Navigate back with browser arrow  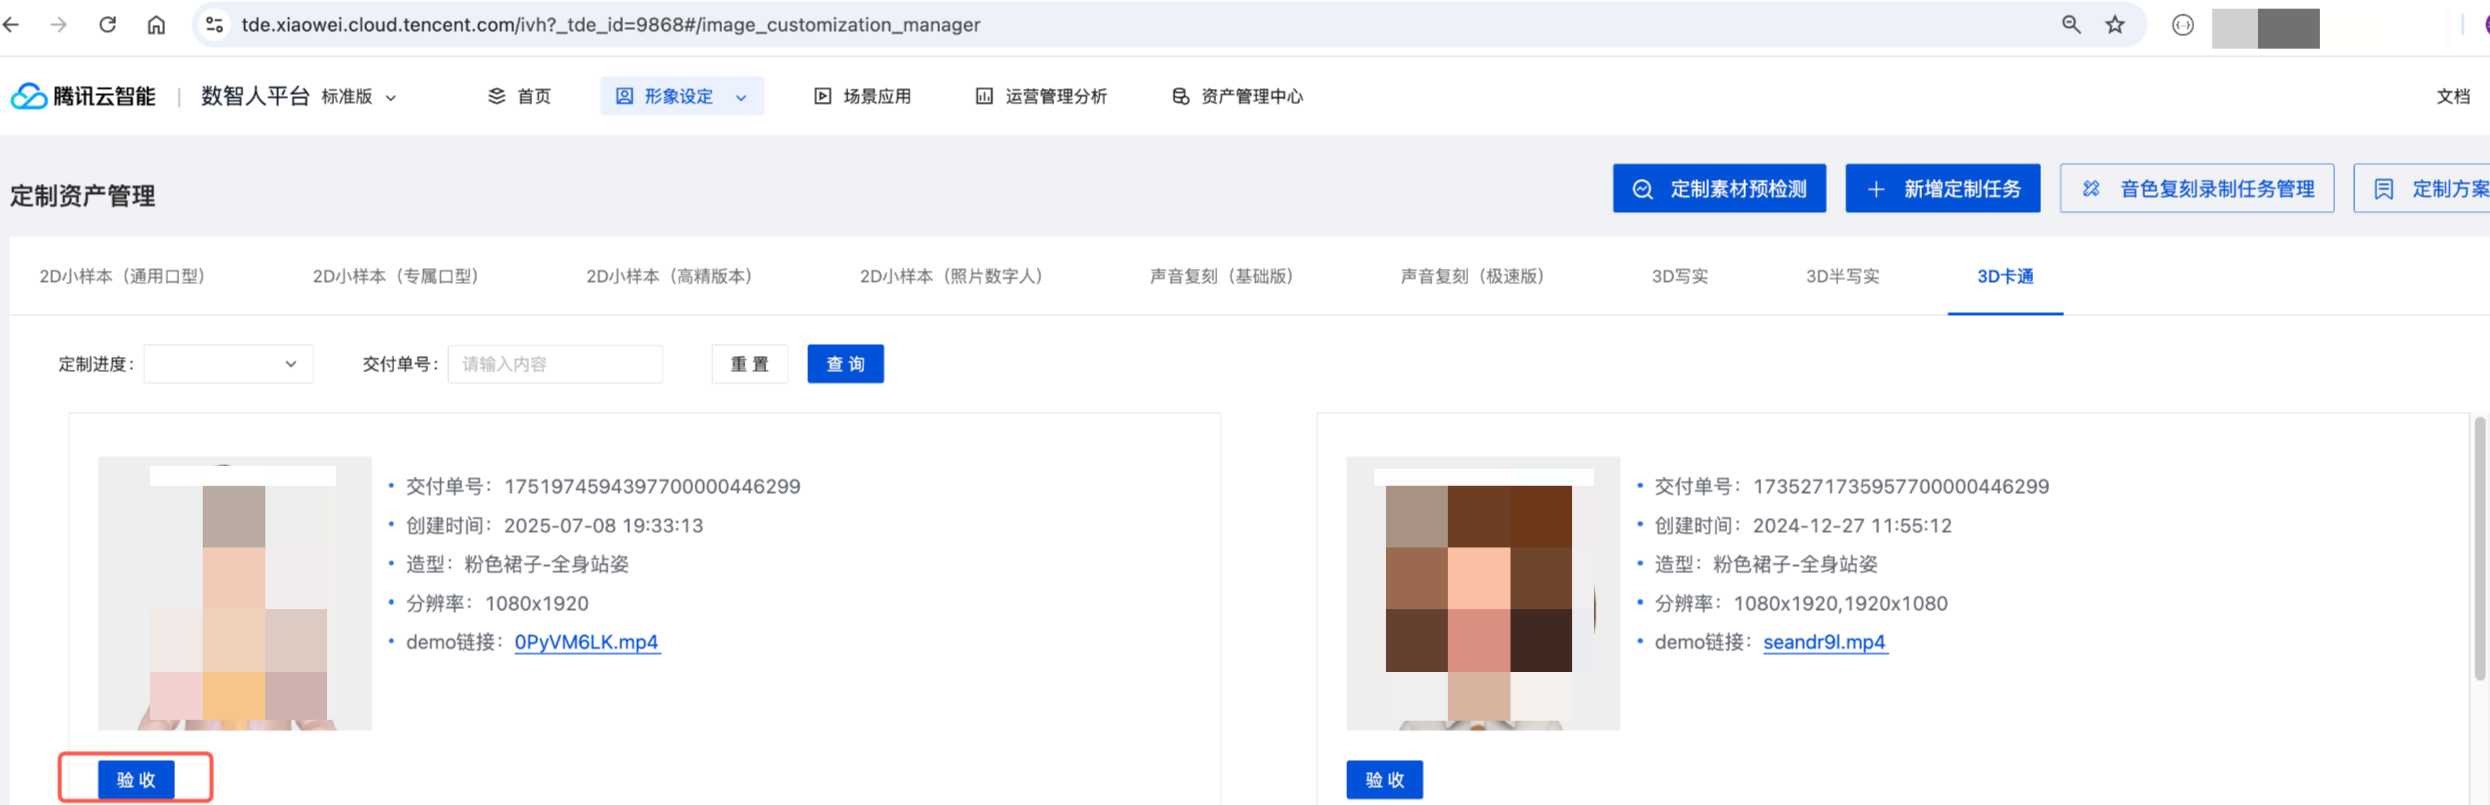point(12,25)
